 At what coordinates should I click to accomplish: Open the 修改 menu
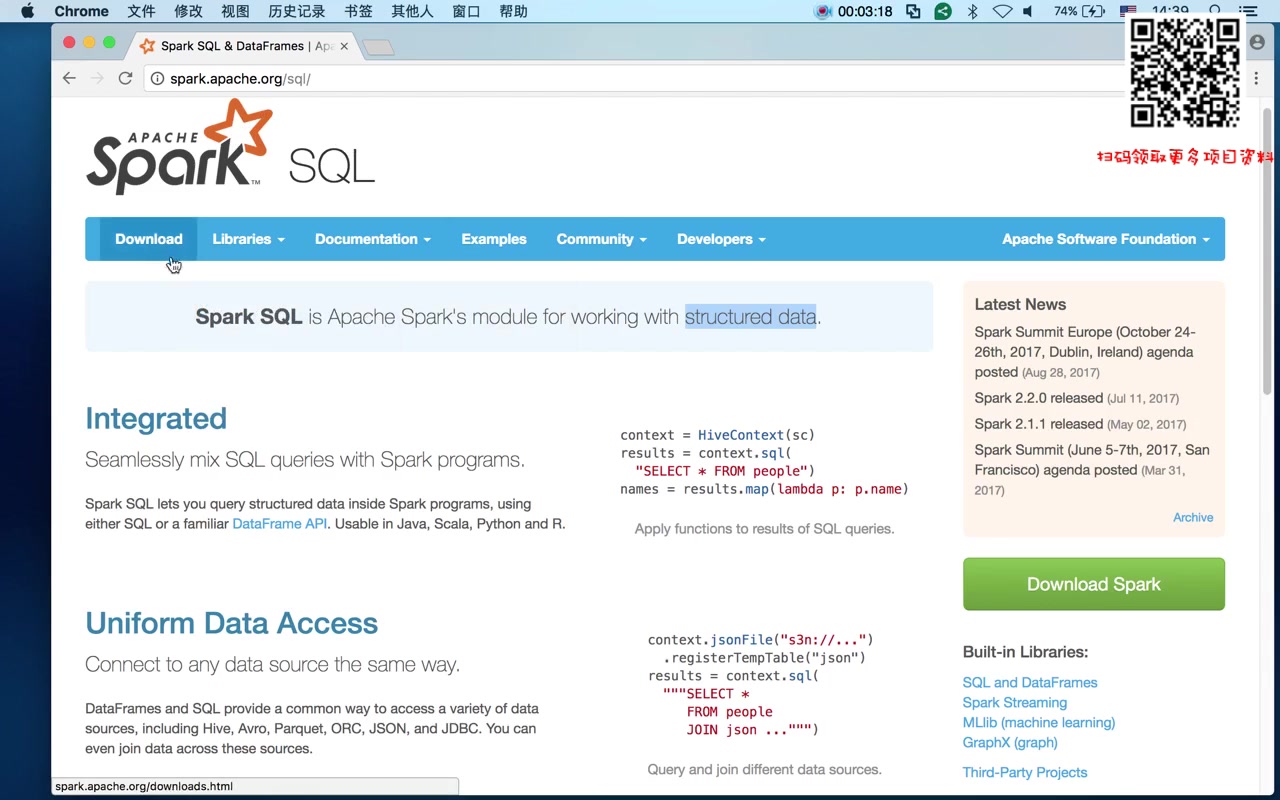pos(188,11)
